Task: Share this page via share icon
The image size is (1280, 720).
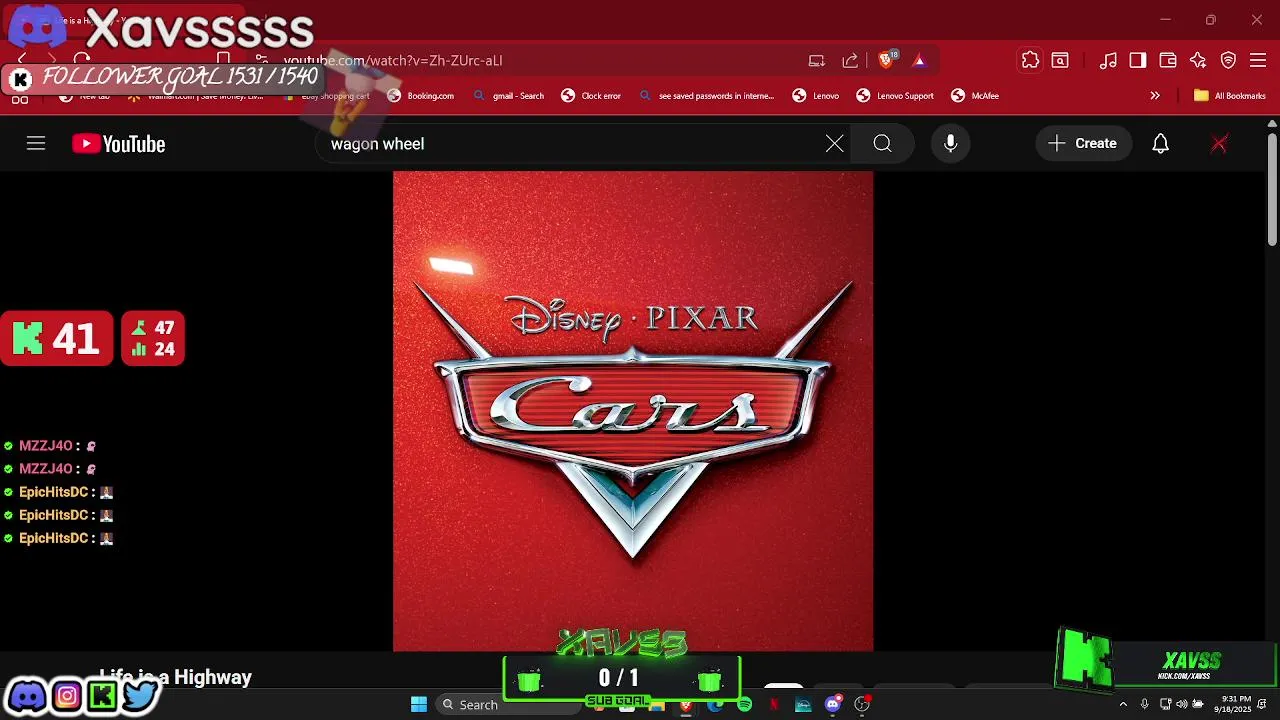Action: [850, 60]
